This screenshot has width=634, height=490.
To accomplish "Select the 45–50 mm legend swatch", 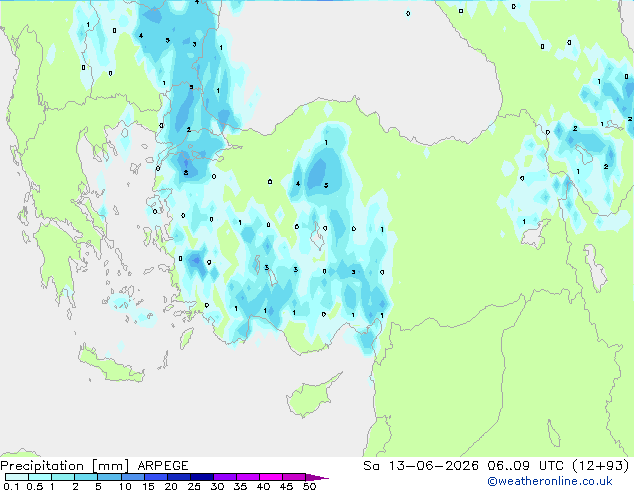I will [294, 477].
